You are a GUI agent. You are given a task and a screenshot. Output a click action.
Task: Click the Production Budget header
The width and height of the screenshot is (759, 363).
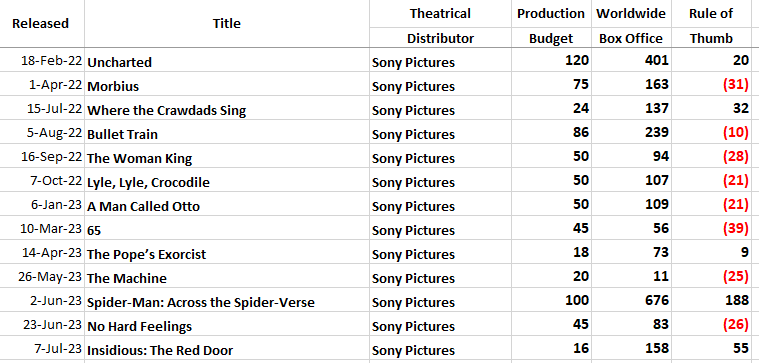point(551,26)
